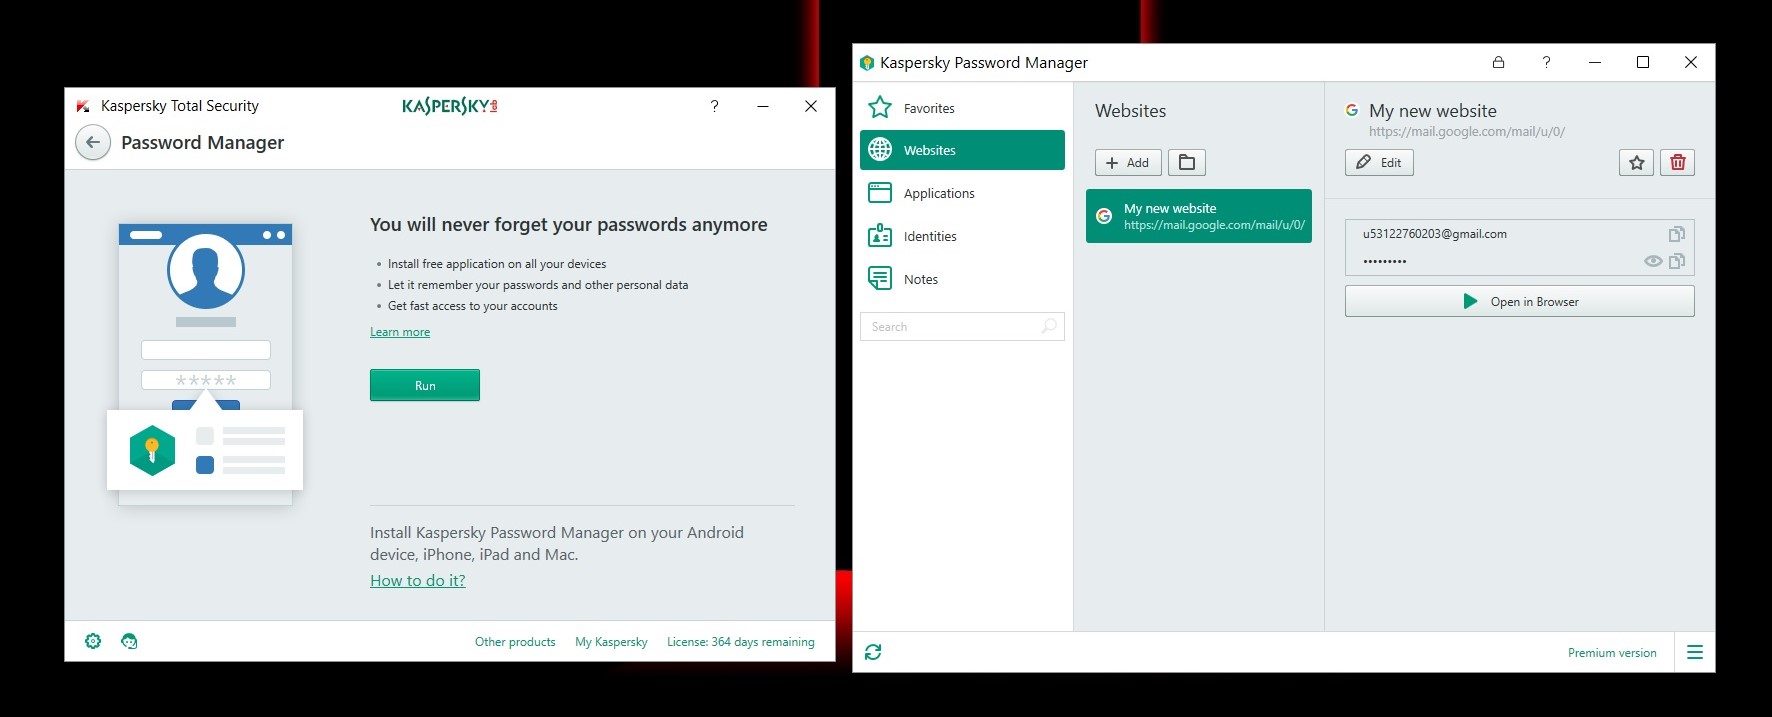
Task: Show the password with the eye icon
Action: click(x=1653, y=261)
